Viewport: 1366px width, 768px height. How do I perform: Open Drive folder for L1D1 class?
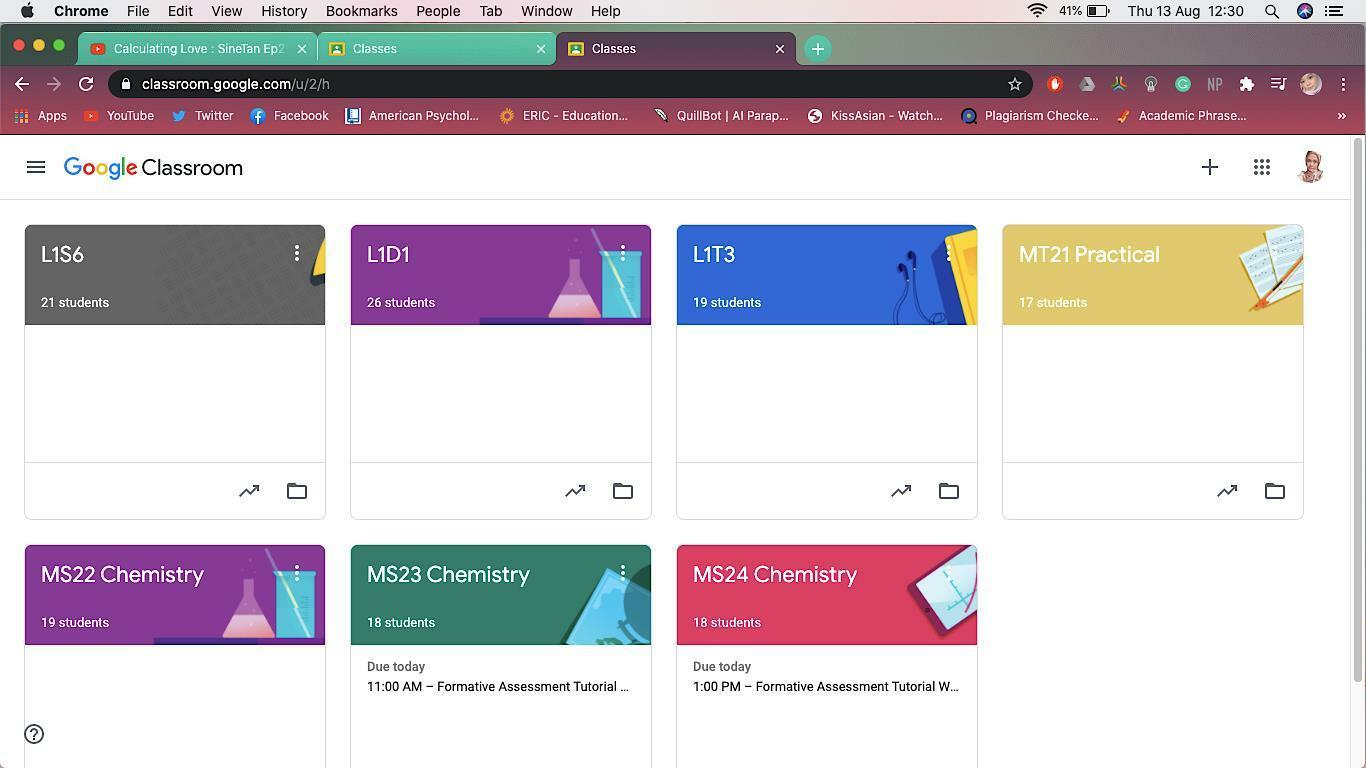coord(623,491)
